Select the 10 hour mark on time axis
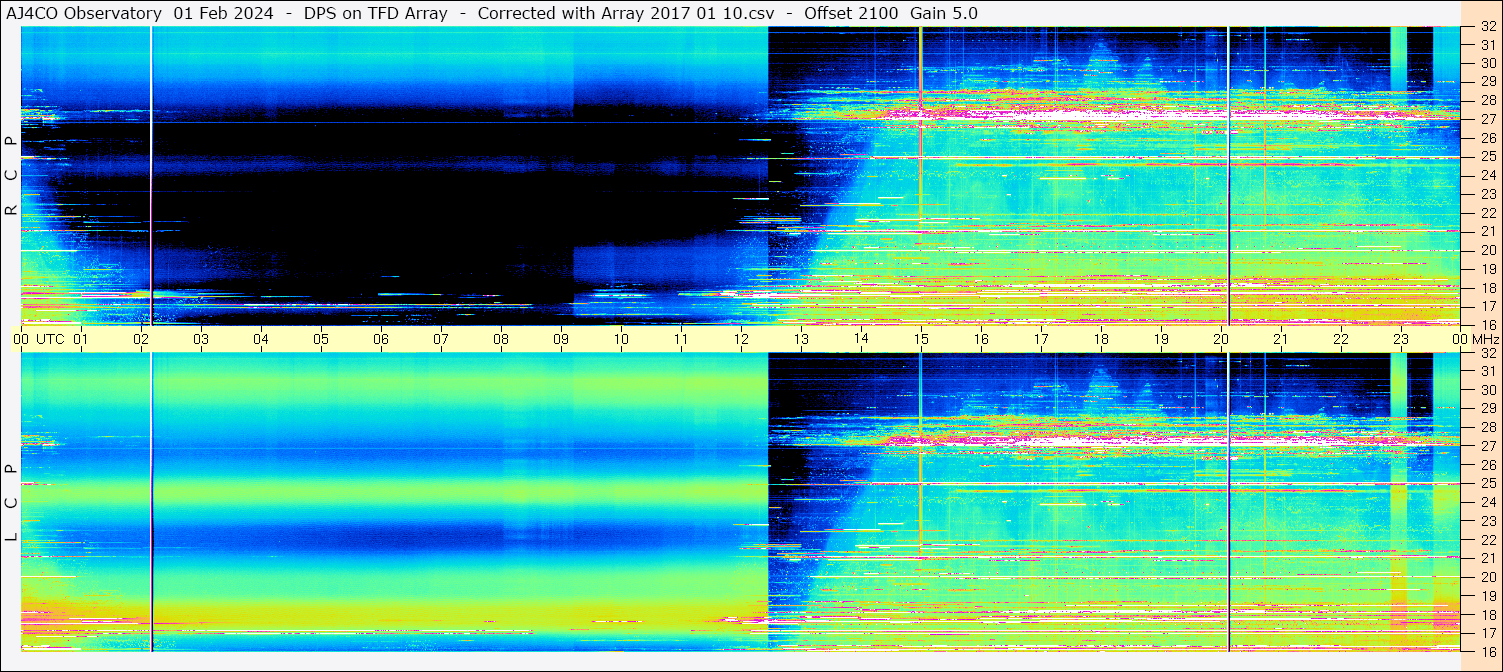 (x=621, y=339)
